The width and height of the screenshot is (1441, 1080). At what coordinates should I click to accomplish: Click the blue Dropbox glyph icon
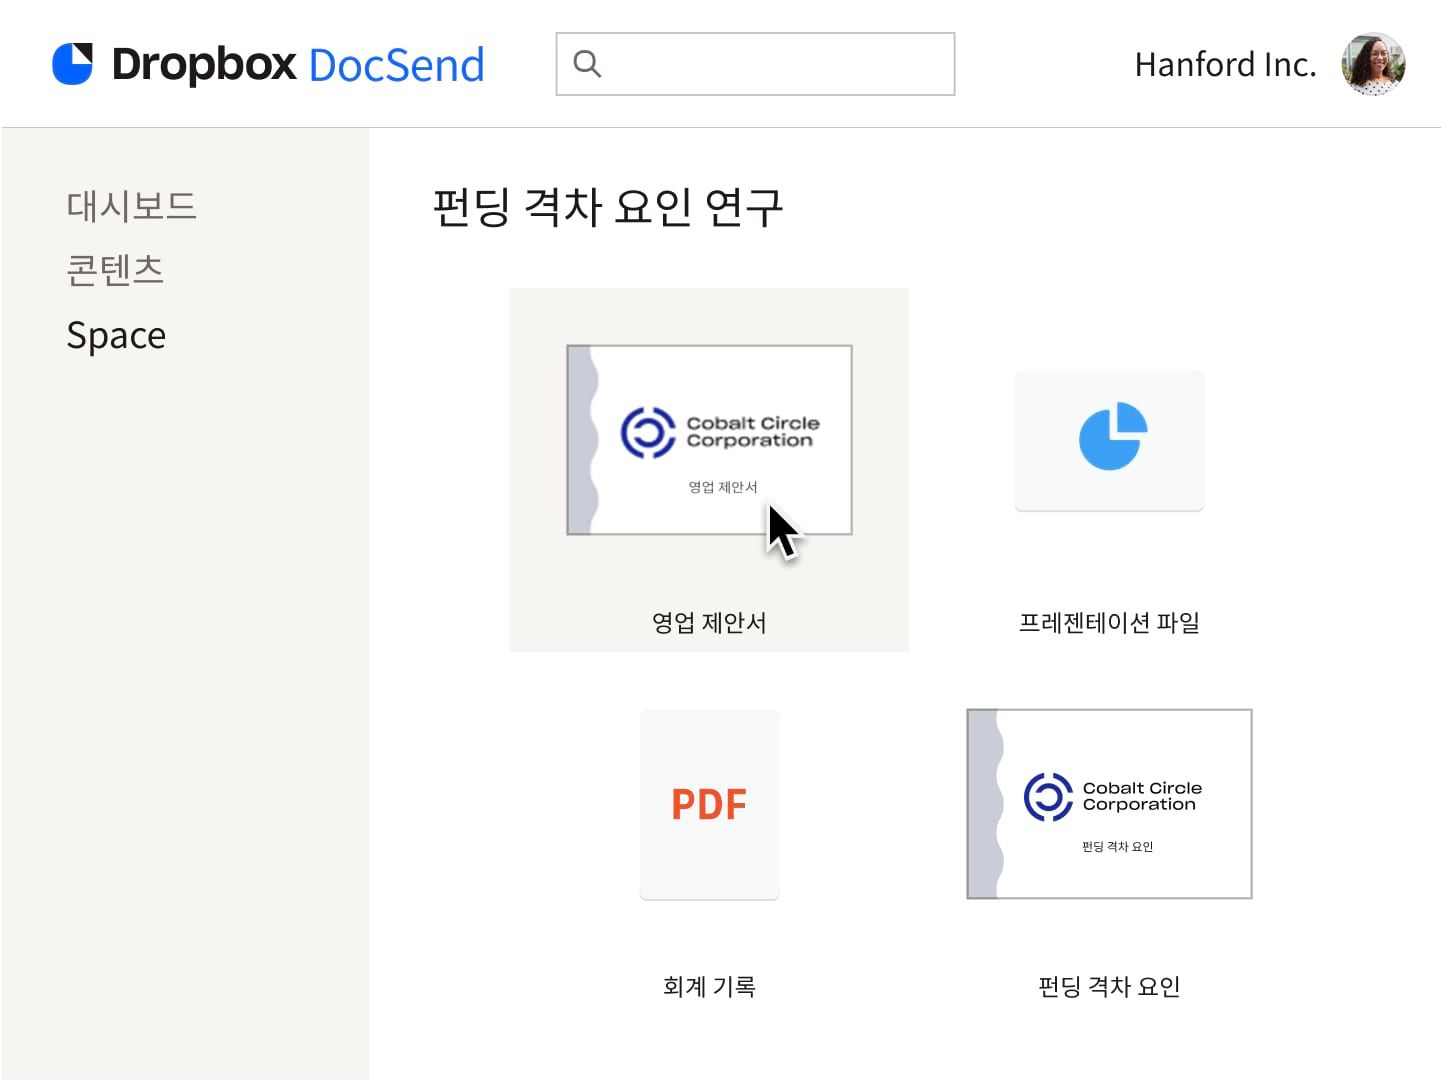(x=71, y=63)
